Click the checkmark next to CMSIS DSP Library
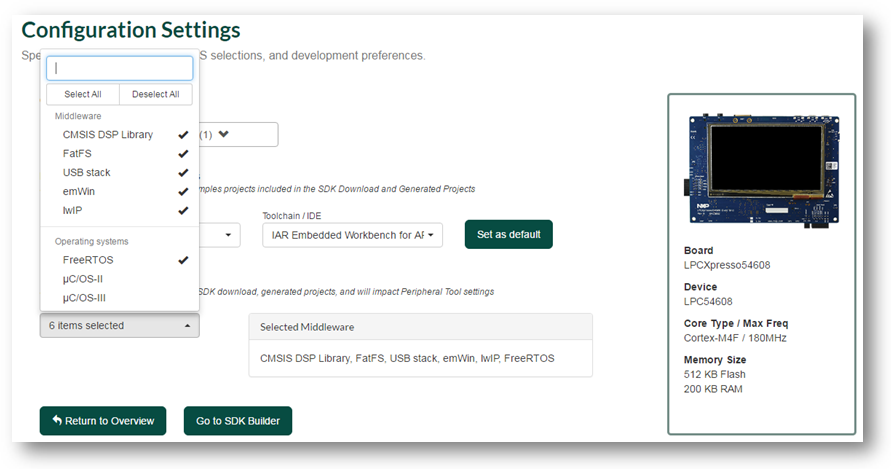The image size is (891, 469). [x=183, y=135]
